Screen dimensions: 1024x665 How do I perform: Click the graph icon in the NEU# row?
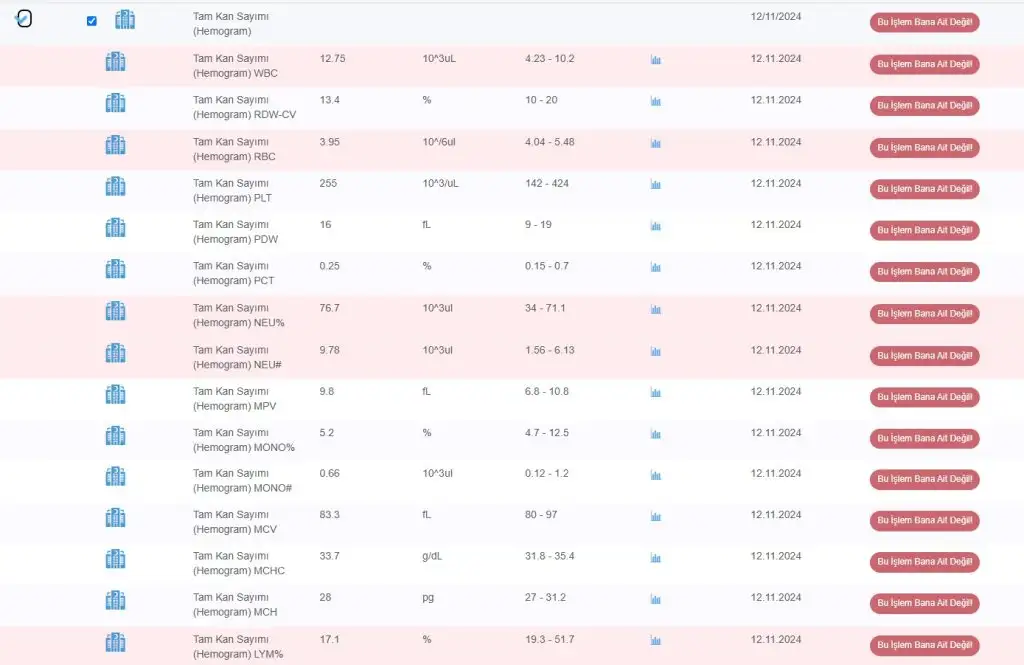point(656,352)
